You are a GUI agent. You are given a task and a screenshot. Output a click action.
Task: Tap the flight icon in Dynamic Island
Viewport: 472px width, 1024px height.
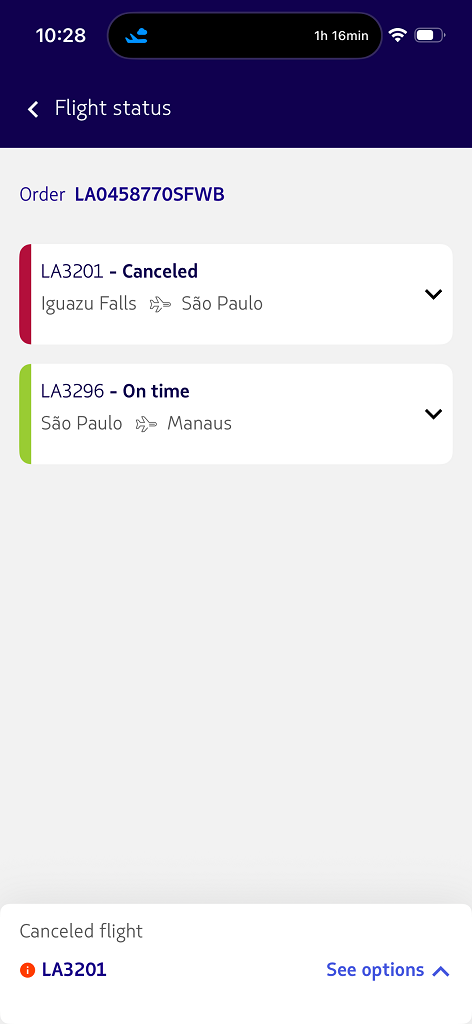136,35
